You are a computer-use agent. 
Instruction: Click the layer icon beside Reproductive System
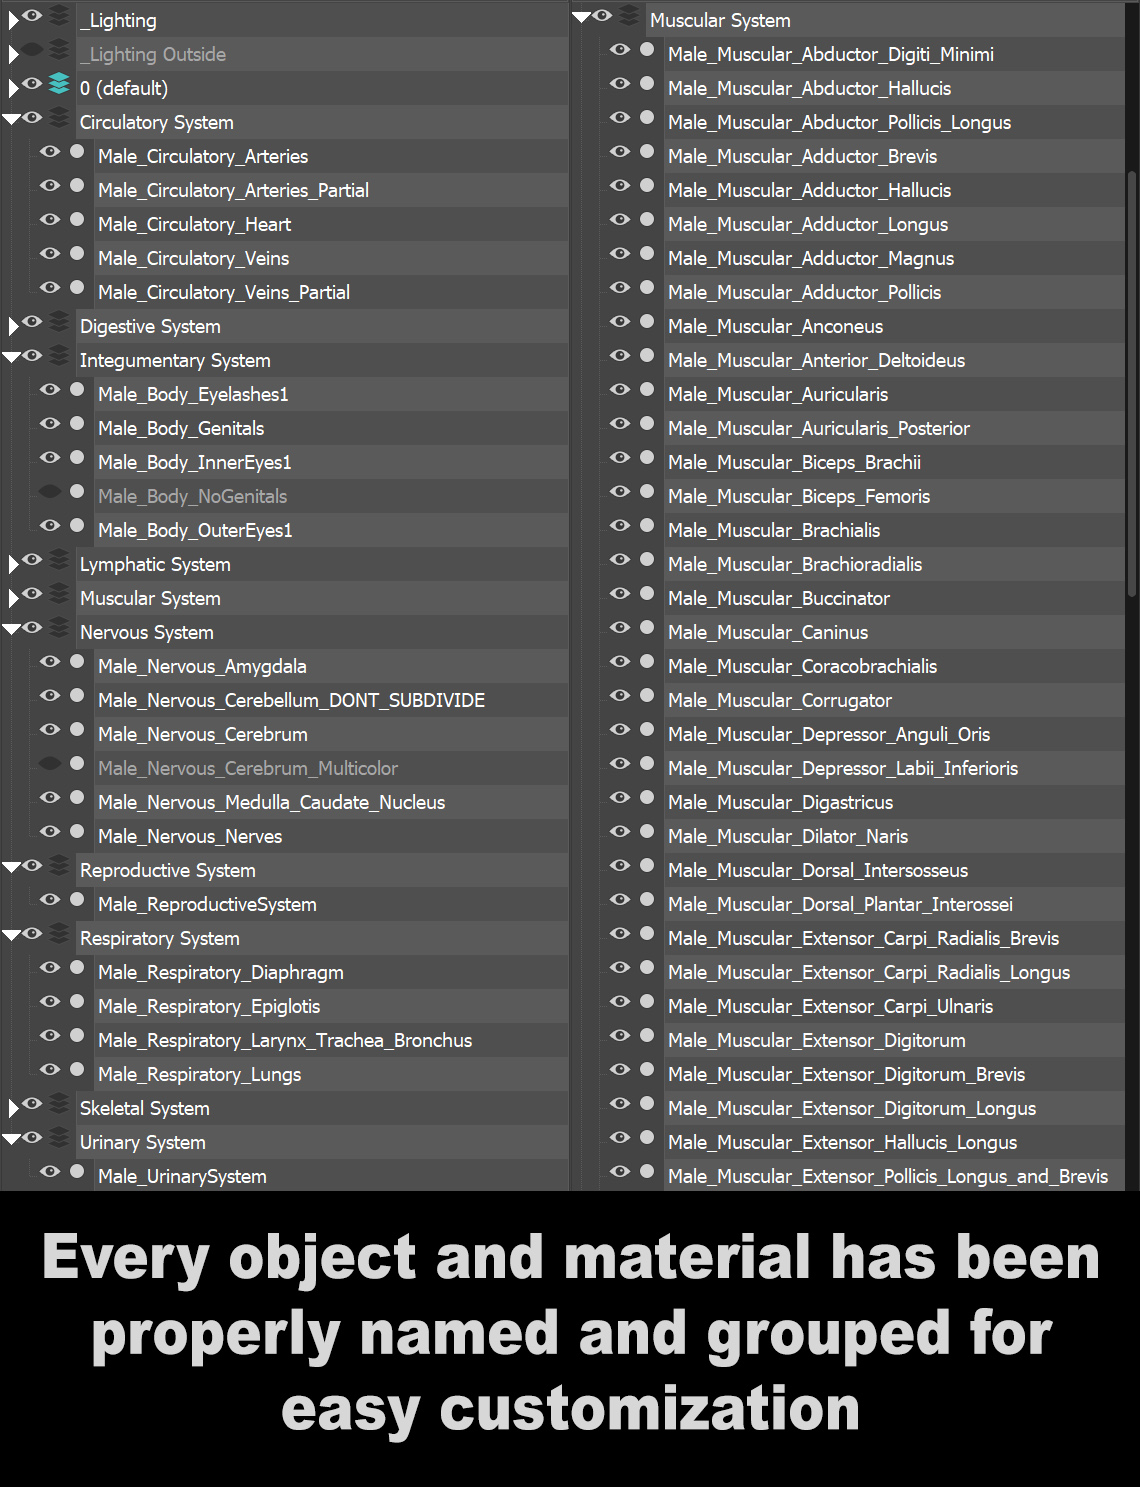pos(60,865)
